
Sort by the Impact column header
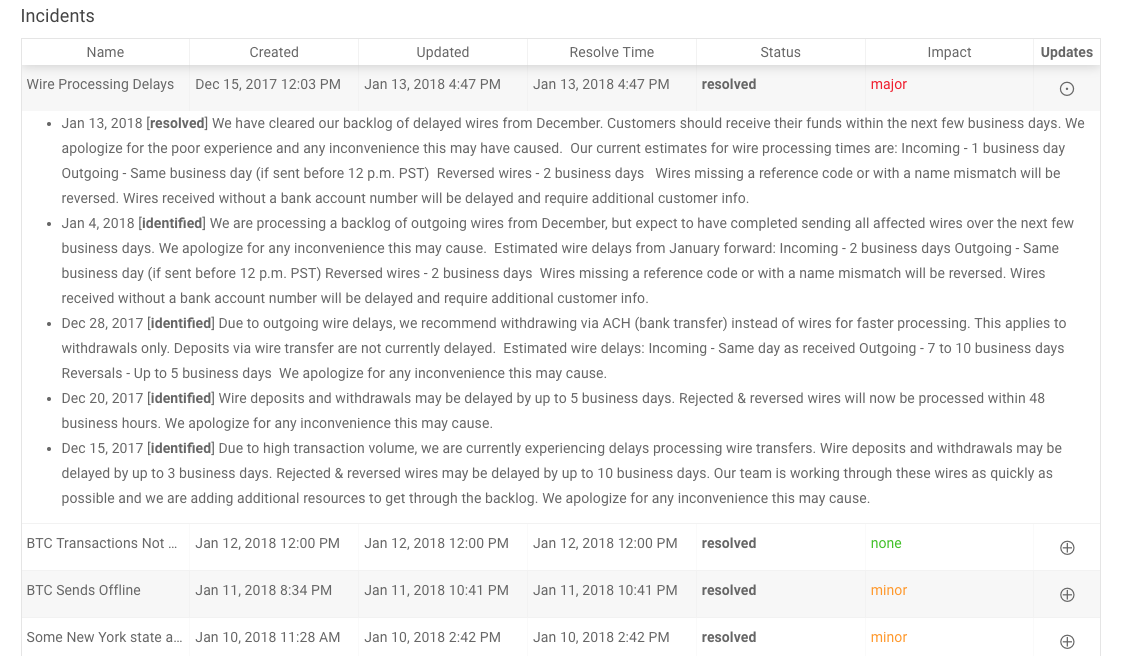pyautogui.click(x=949, y=52)
